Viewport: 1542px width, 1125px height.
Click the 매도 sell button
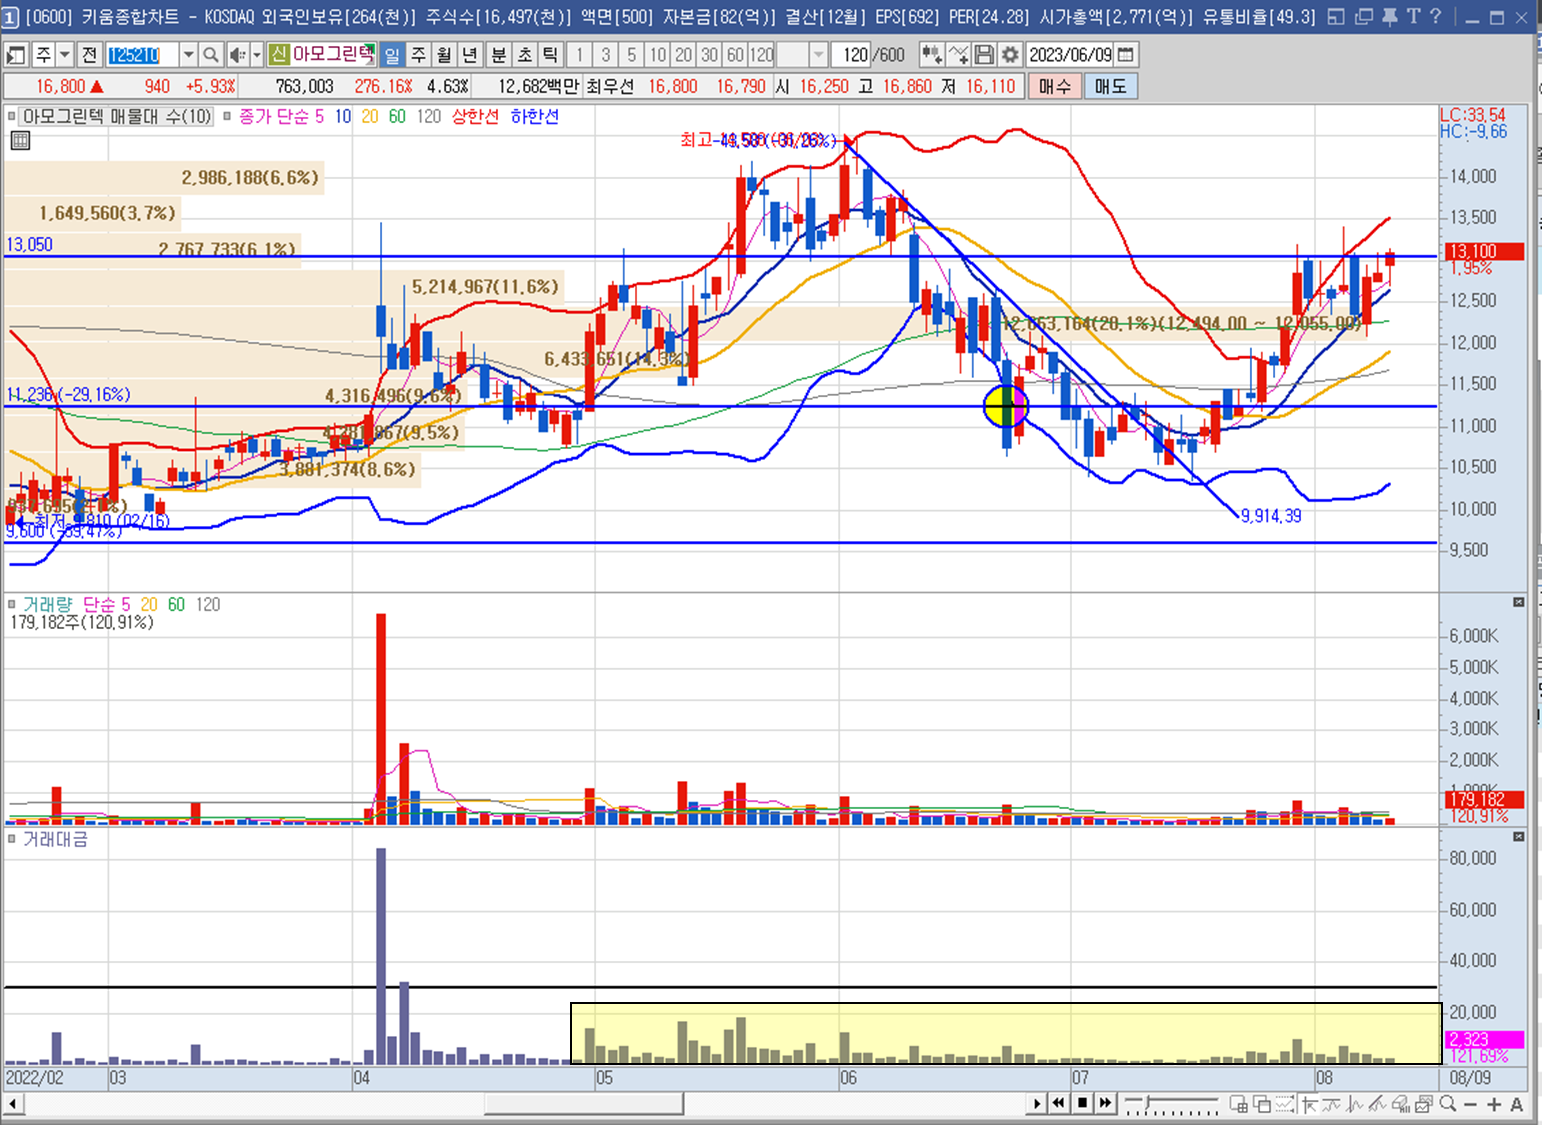1110,87
